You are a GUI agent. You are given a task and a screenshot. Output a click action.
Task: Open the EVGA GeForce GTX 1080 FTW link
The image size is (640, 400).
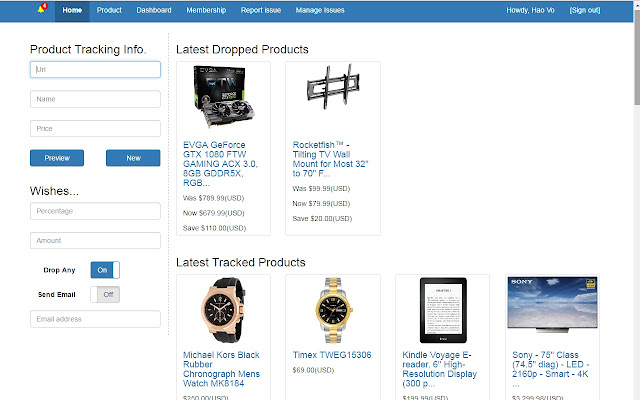[x=220, y=164]
